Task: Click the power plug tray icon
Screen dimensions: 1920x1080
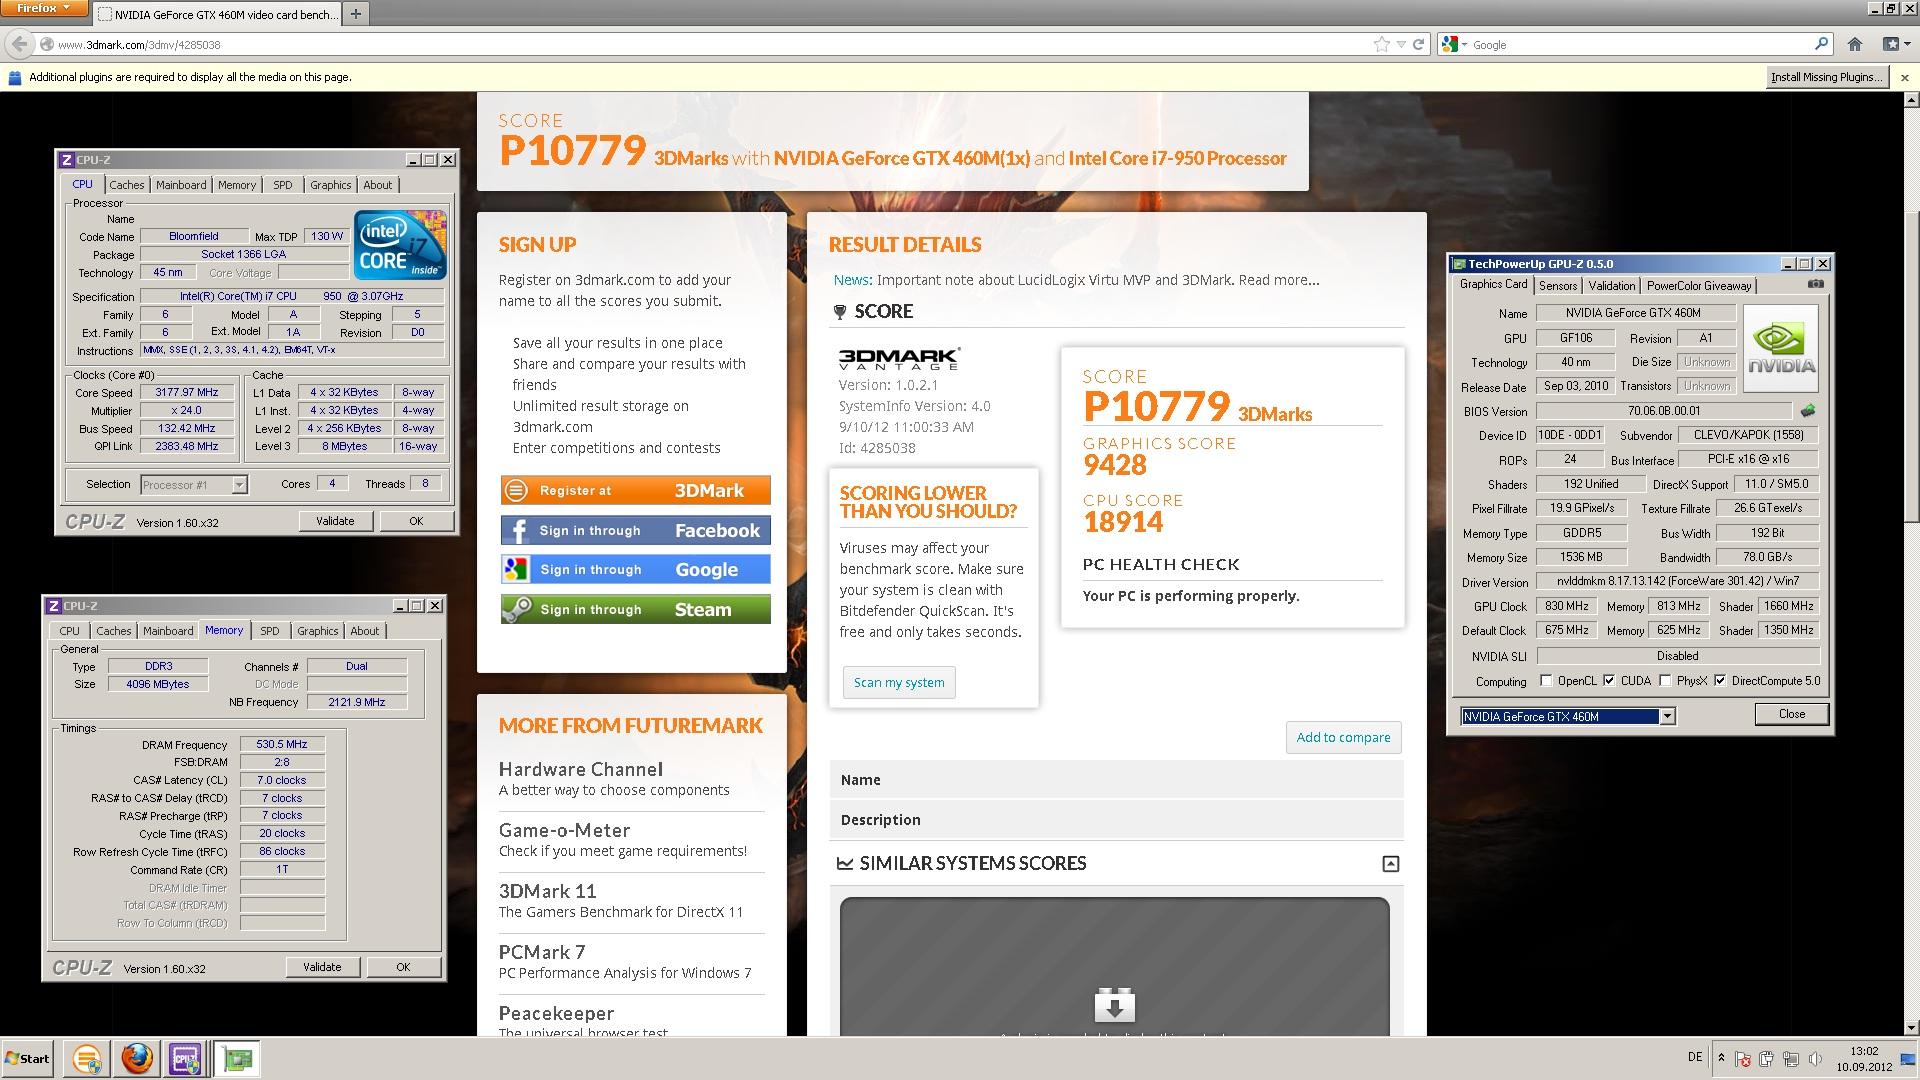Action: point(1767,1058)
